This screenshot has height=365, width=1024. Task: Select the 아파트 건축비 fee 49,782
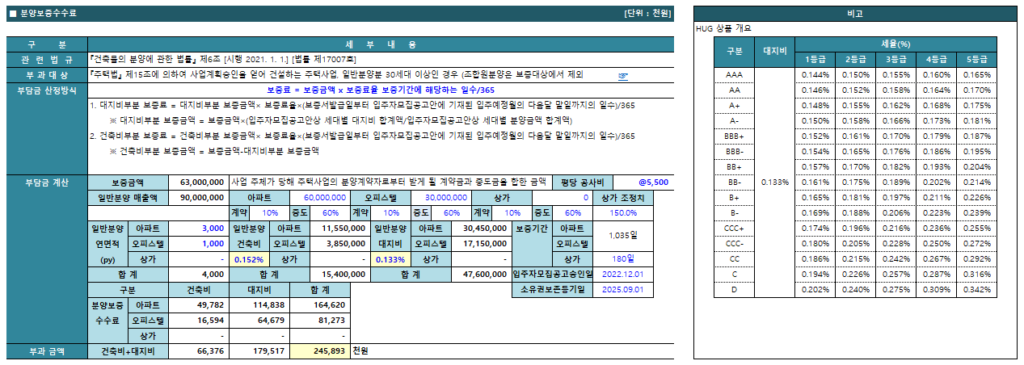199,304
